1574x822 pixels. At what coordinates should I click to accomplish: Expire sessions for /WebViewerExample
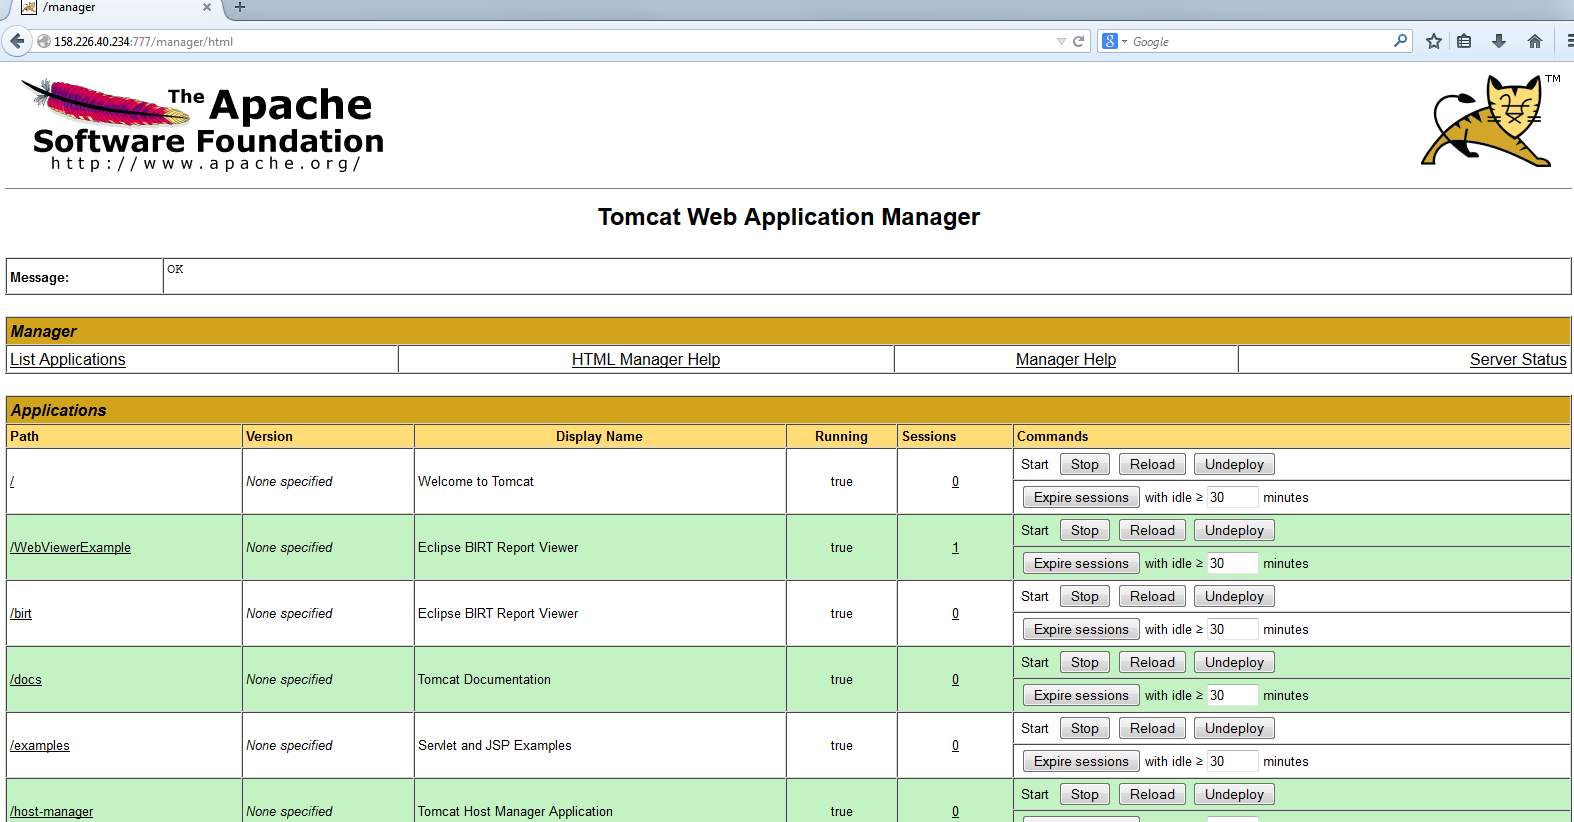tap(1081, 563)
